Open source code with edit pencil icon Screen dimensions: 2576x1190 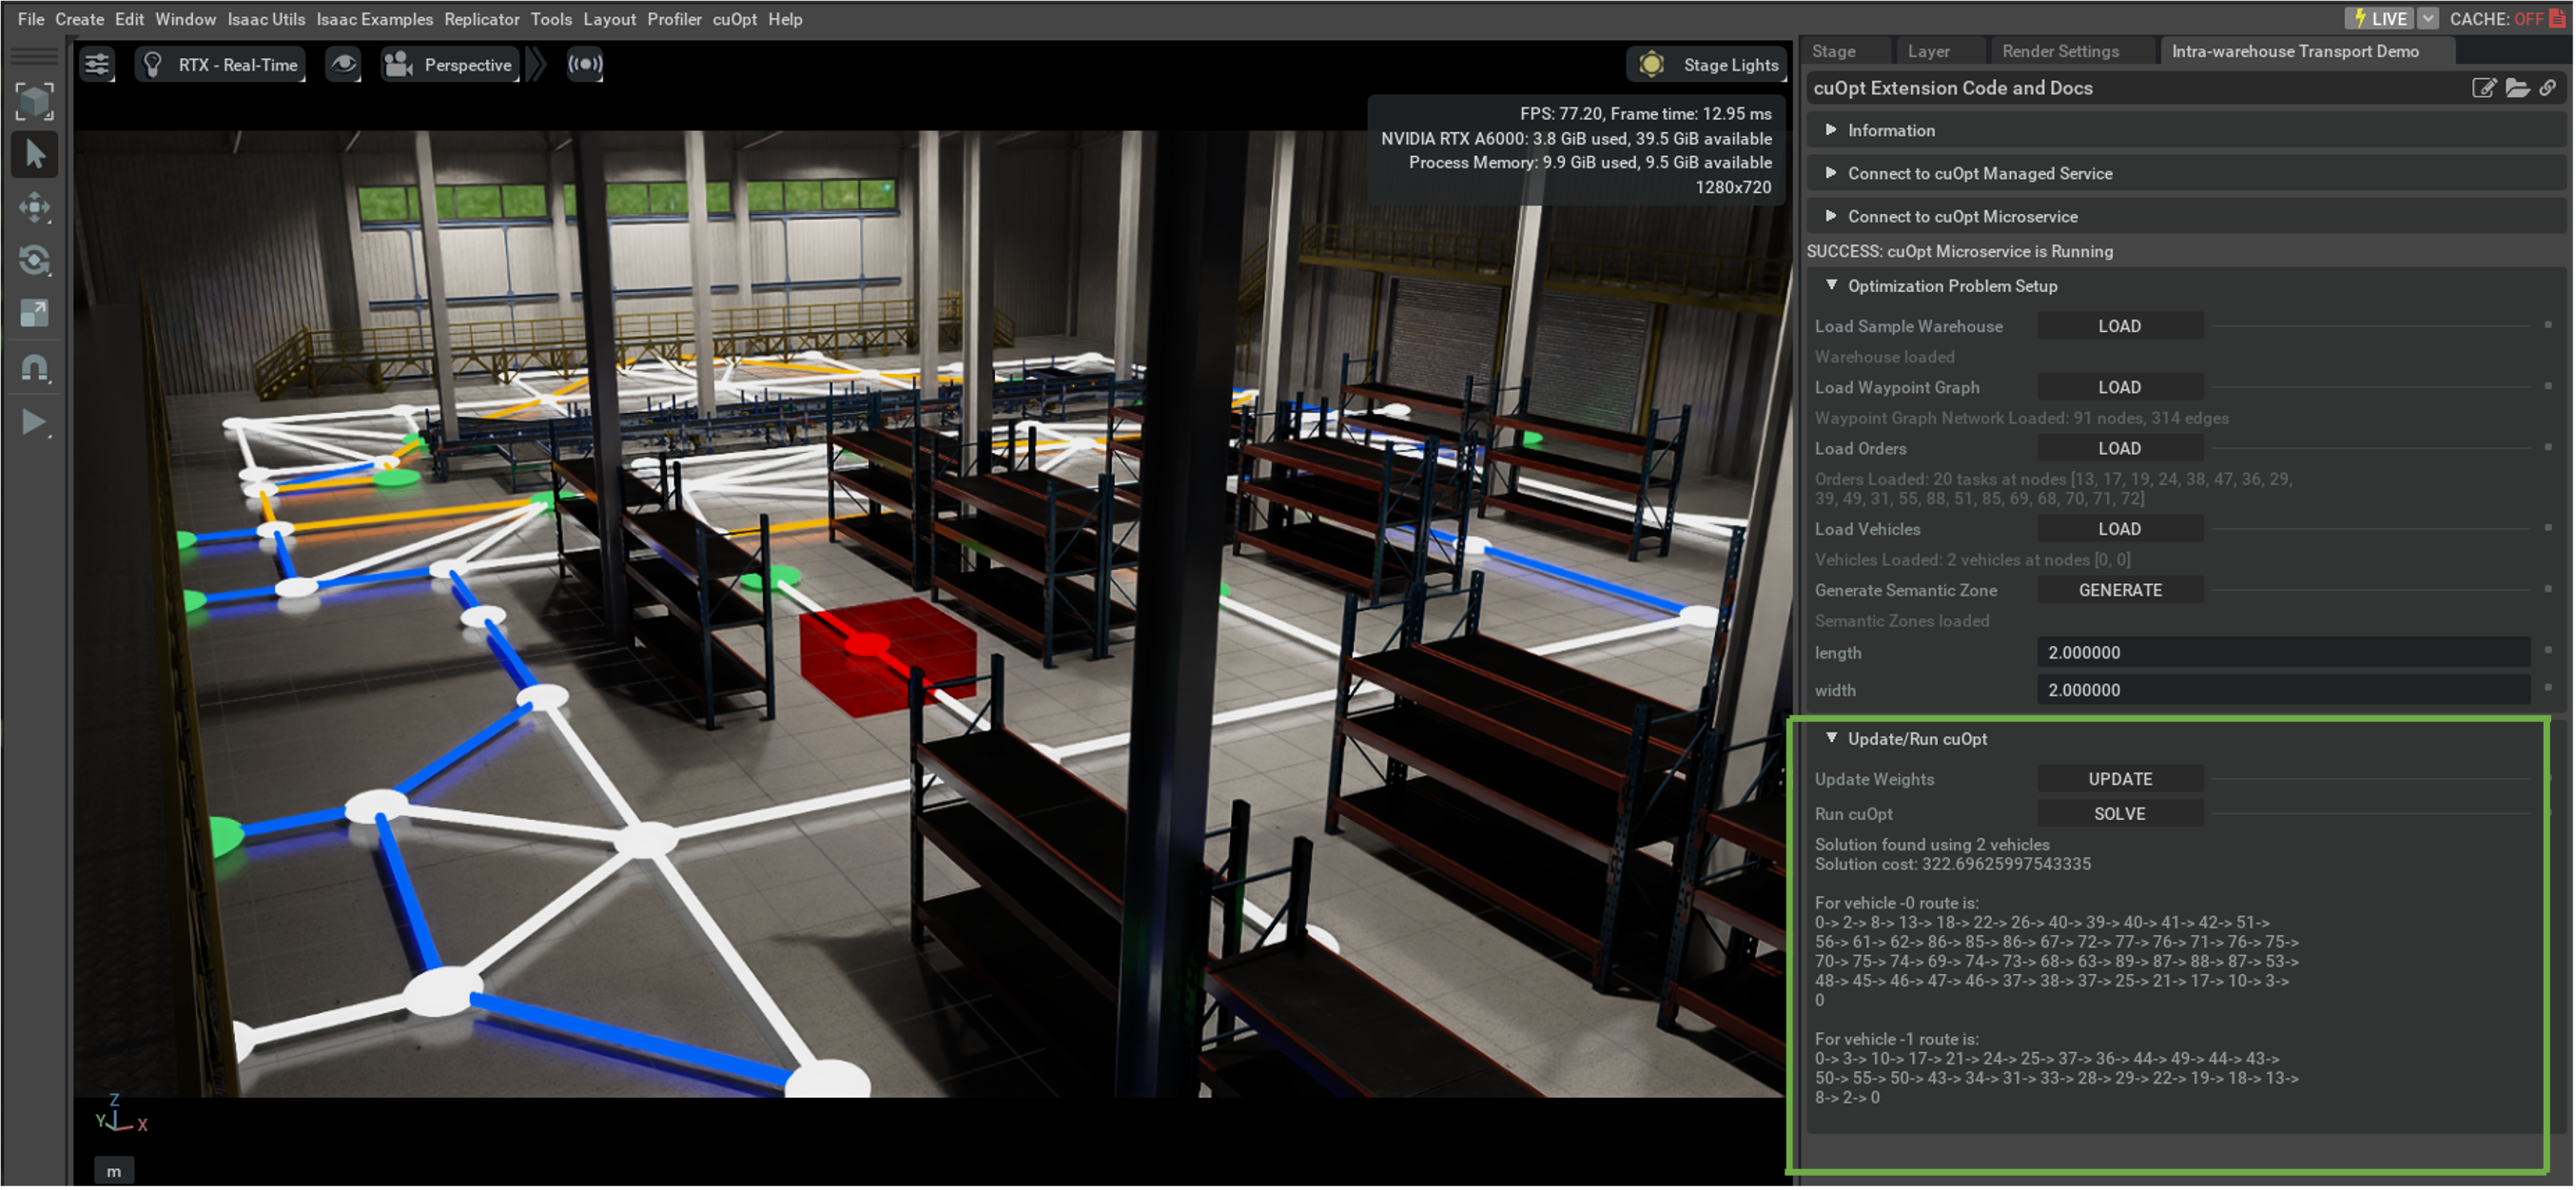(x=2484, y=88)
